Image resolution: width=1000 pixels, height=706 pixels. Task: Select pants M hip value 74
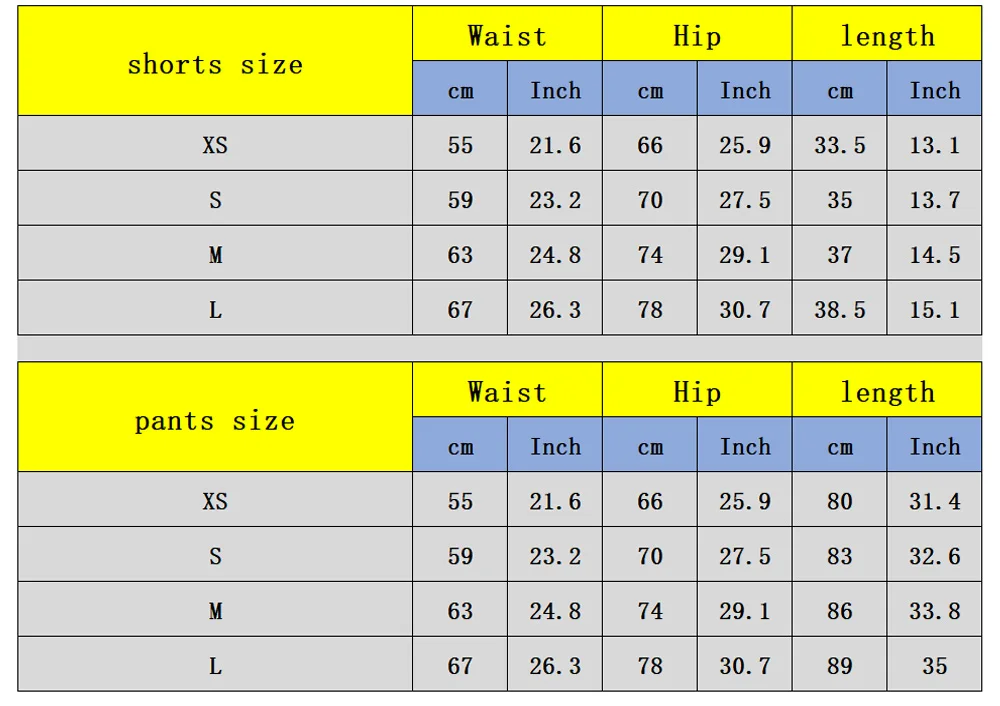(x=650, y=609)
